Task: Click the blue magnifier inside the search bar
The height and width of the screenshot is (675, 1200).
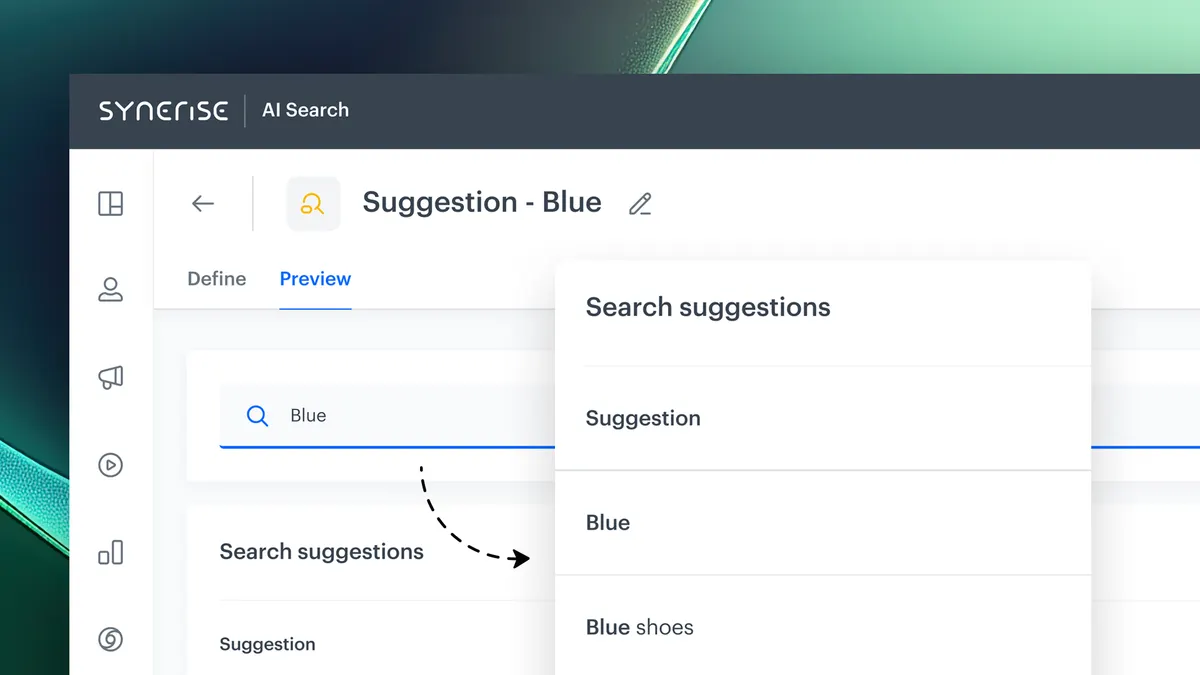Action: (x=257, y=415)
